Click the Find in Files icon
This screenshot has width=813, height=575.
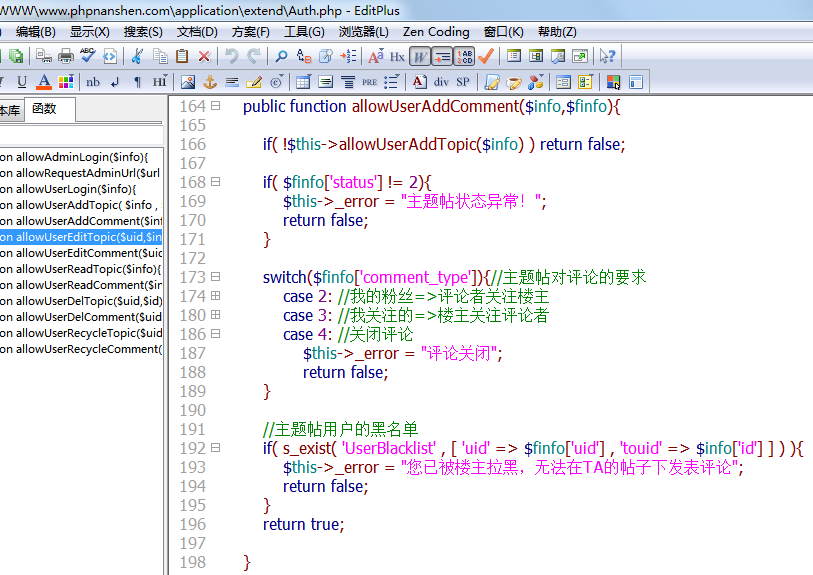click(x=326, y=56)
